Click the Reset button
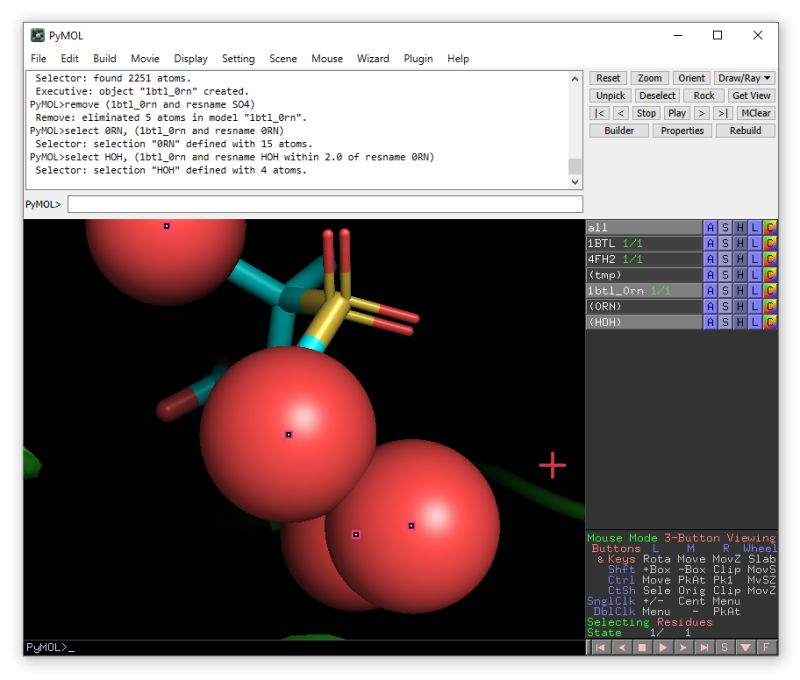This screenshot has height=680, width=800. (x=608, y=78)
